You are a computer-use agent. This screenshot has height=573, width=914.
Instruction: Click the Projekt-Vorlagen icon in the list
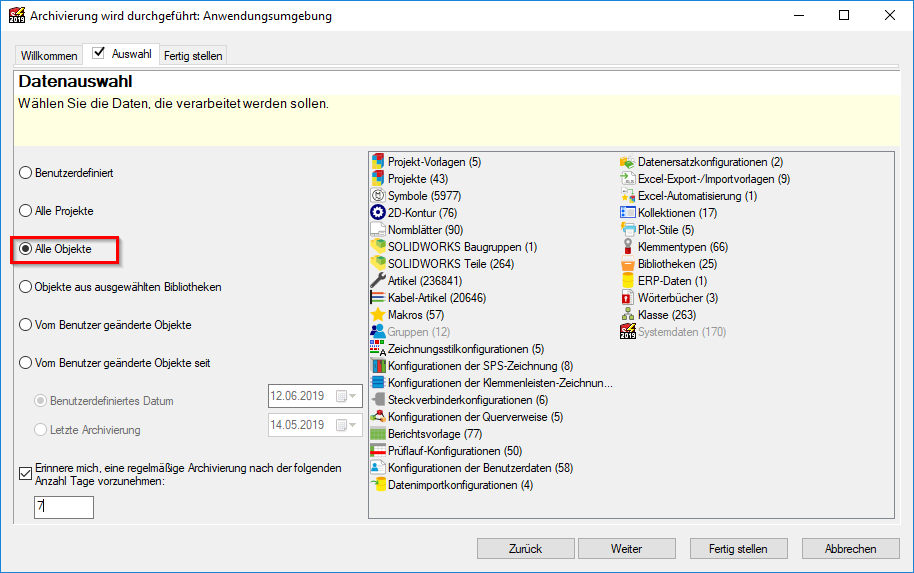[x=378, y=162]
